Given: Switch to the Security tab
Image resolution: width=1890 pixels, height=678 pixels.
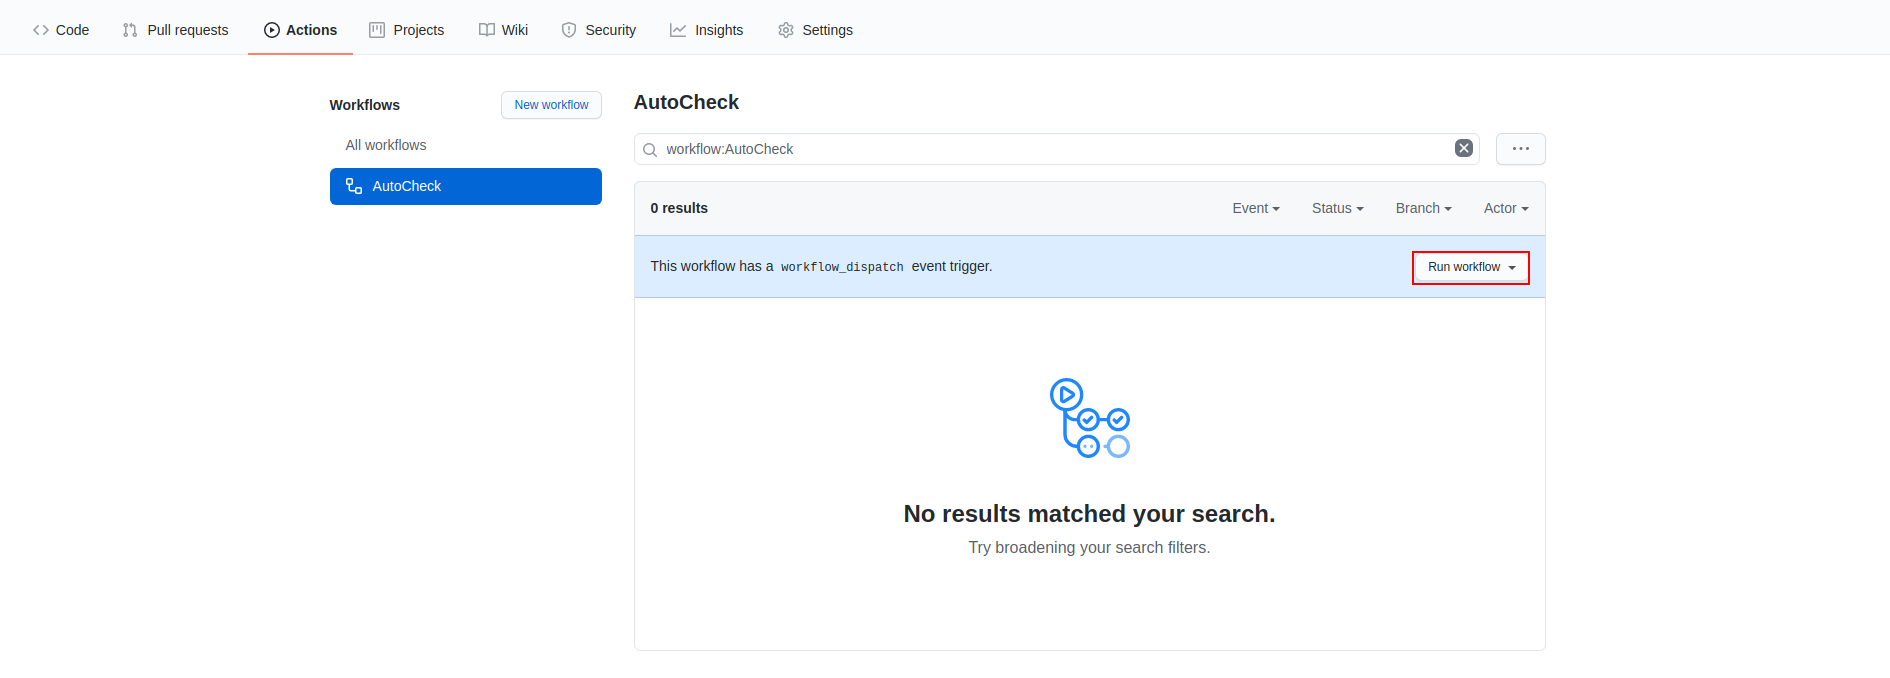Looking at the screenshot, I should 598,30.
